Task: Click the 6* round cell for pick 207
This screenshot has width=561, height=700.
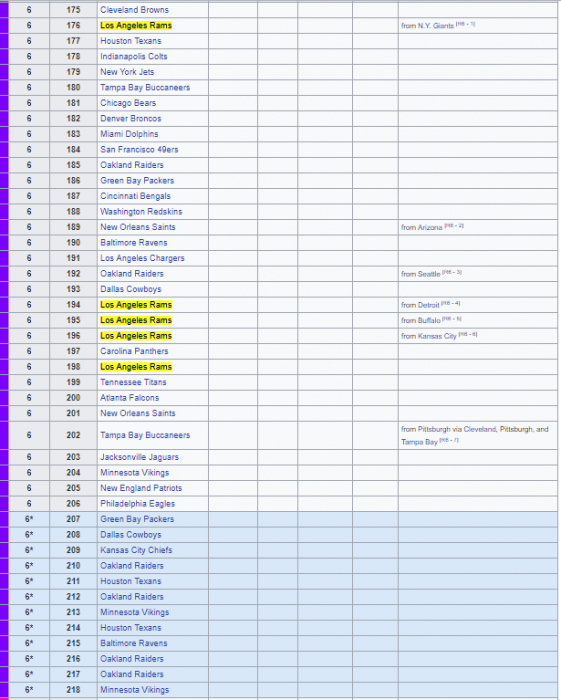Action: pos(29,519)
